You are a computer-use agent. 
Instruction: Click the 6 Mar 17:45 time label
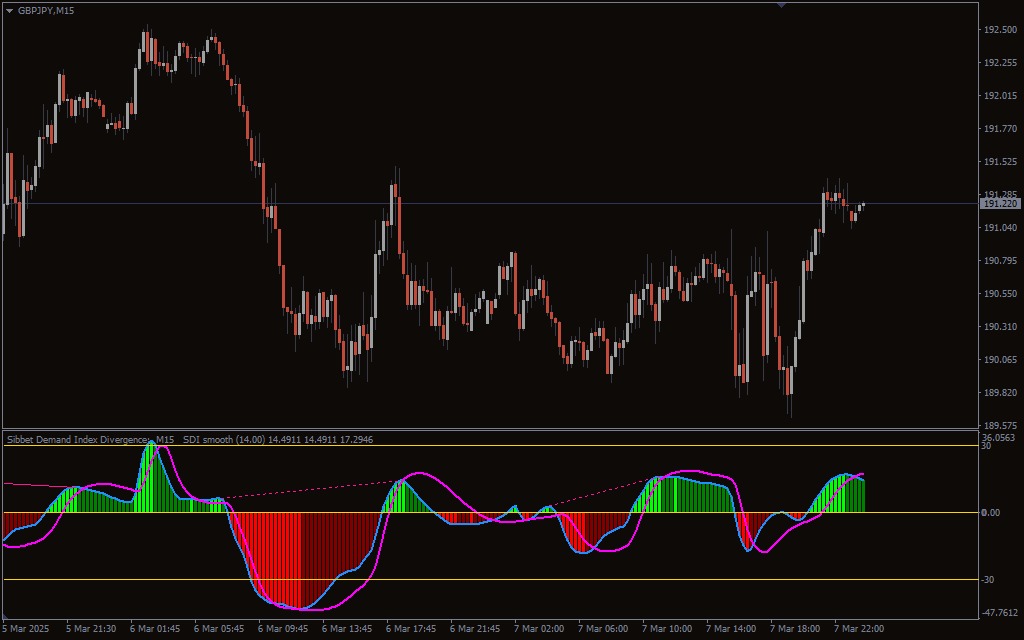click(411, 629)
